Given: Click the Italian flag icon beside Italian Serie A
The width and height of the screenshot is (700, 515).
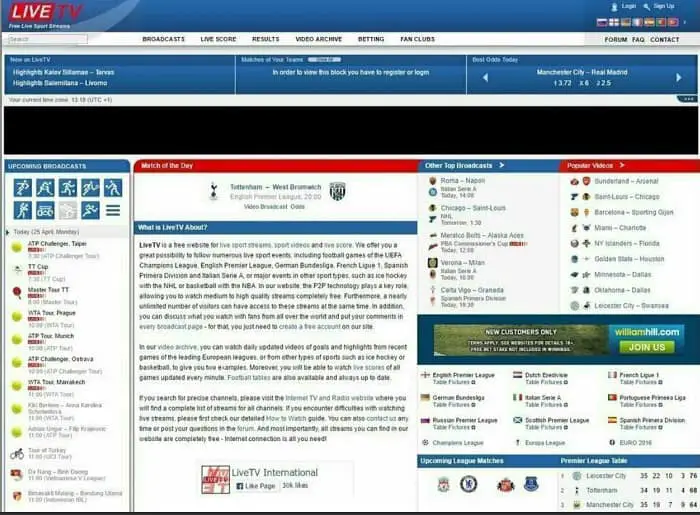Looking at the screenshot, I should point(517,397).
